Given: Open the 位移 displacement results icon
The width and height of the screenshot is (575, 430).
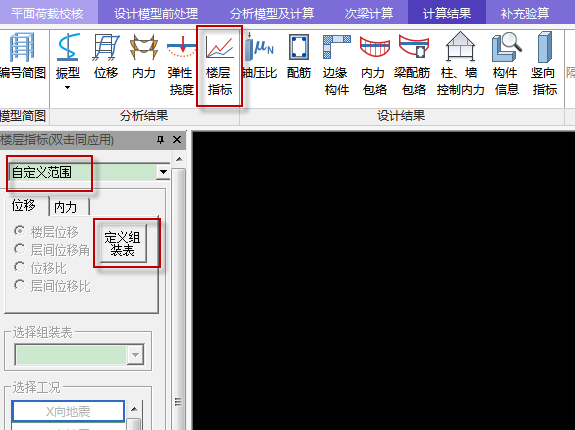Looking at the screenshot, I should click(x=106, y=56).
